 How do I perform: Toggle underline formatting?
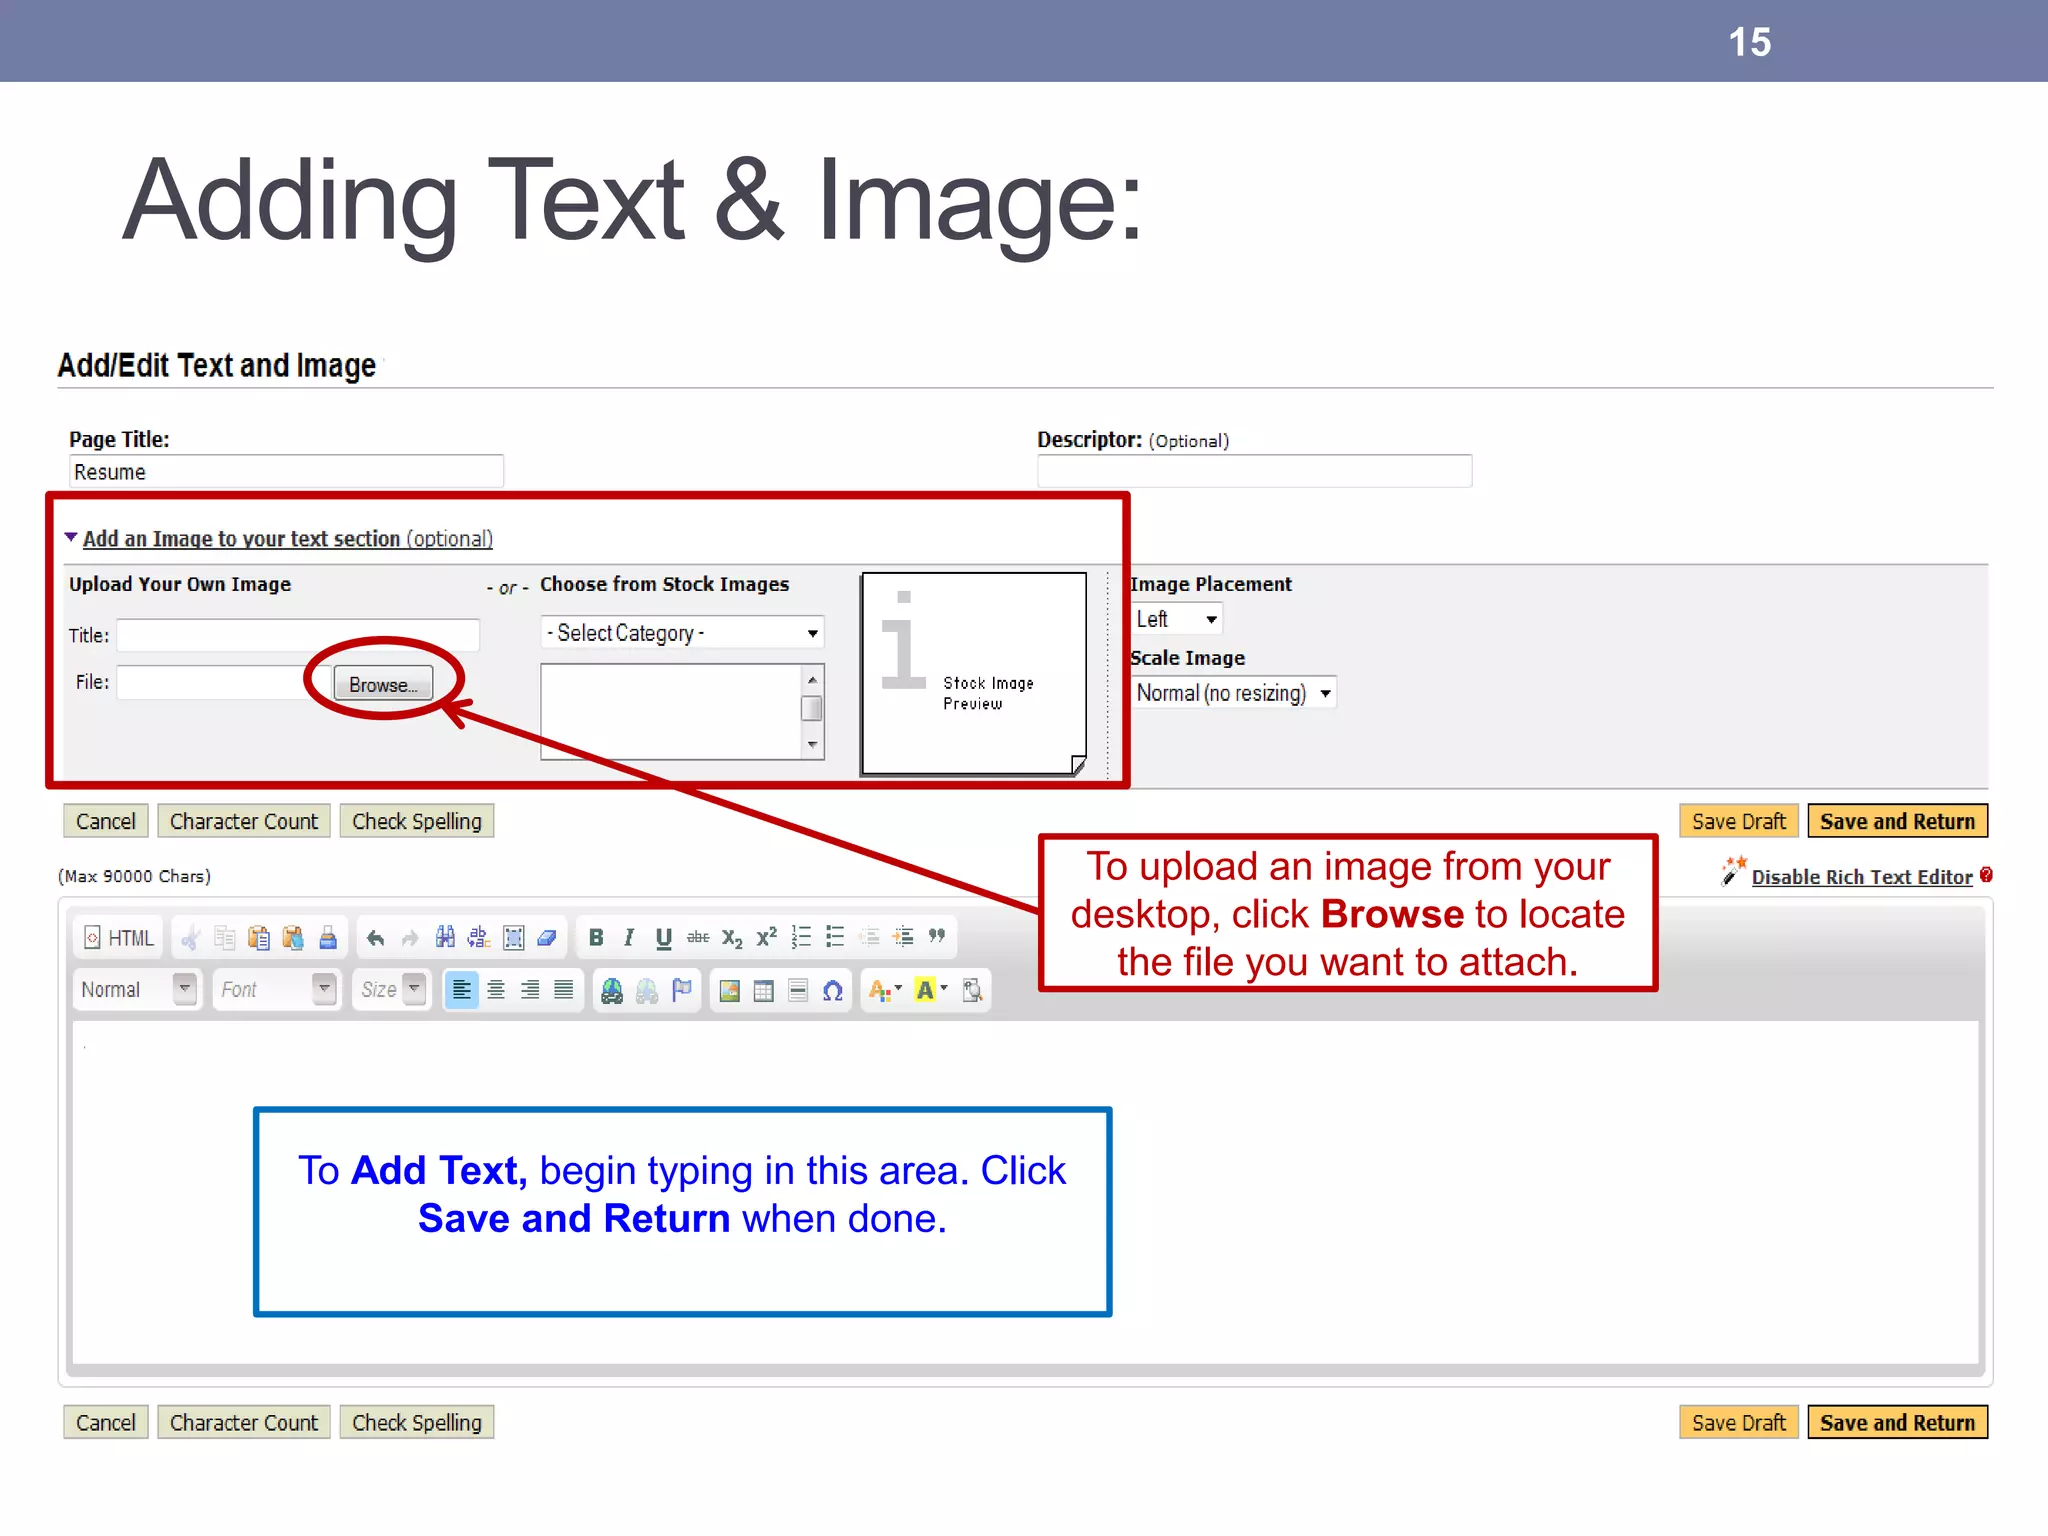[663, 938]
